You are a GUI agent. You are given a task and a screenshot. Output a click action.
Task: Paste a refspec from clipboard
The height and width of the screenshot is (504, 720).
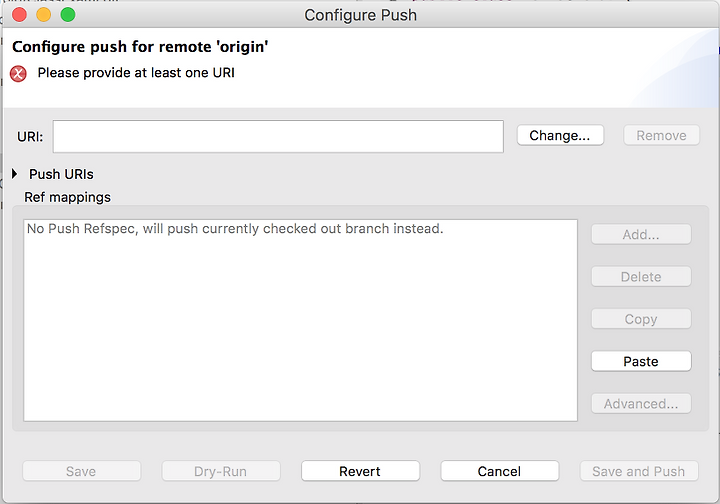641,361
